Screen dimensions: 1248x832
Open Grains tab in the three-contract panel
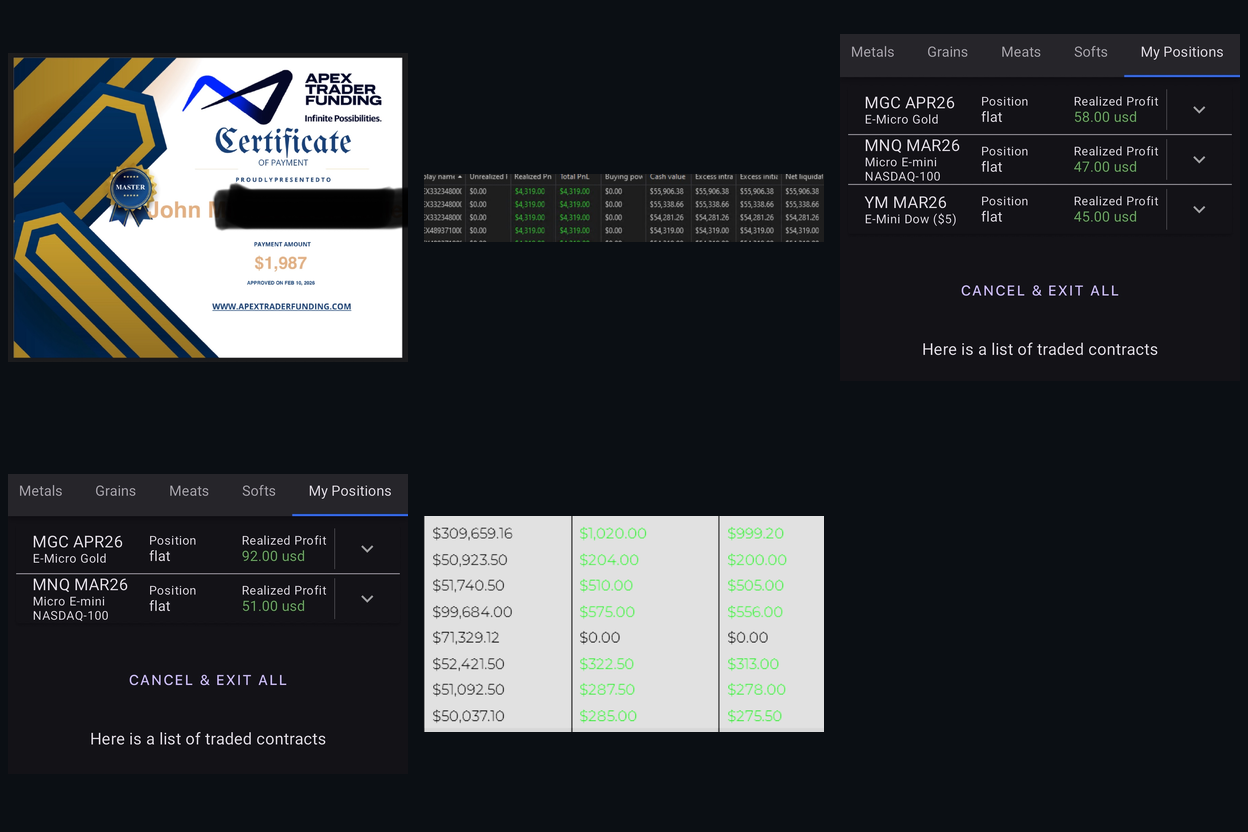(x=947, y=52)
